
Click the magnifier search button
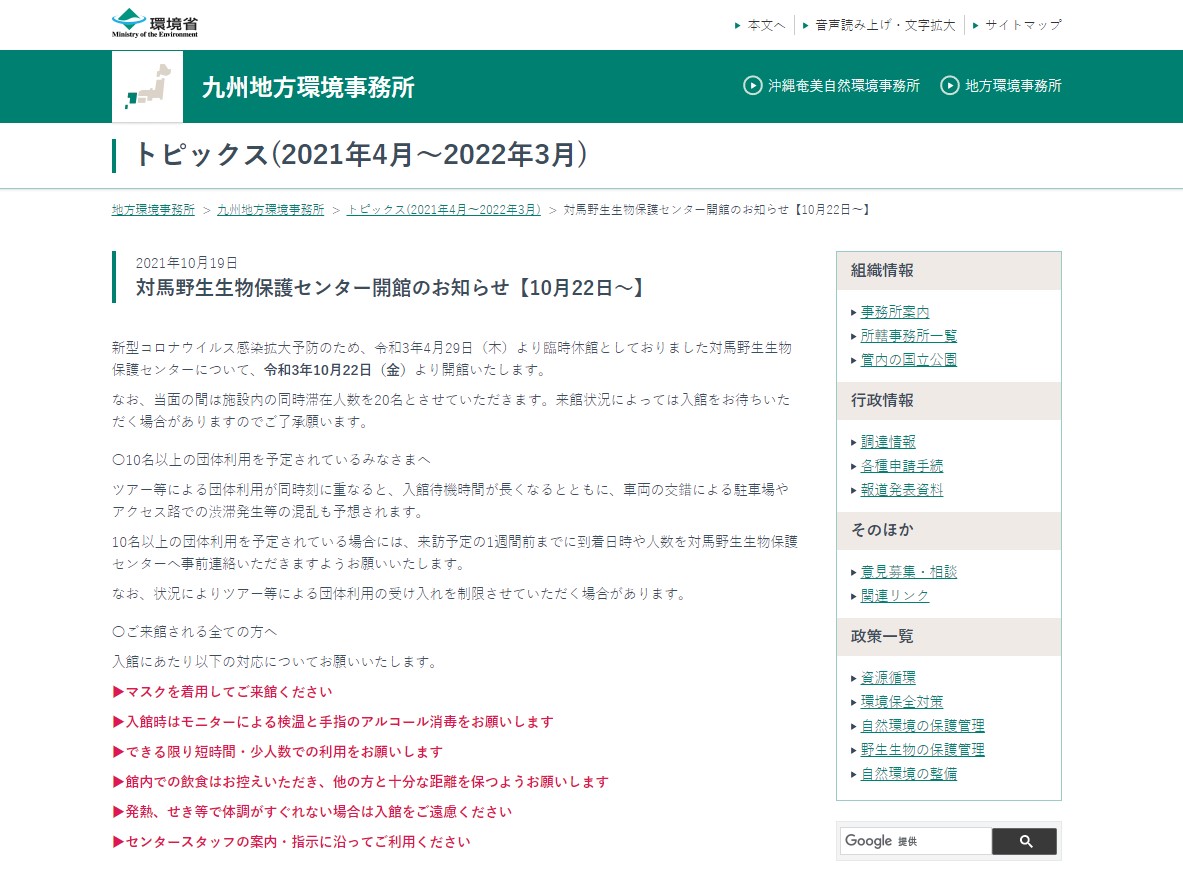pyautogui.click(x=1024, y=841)
